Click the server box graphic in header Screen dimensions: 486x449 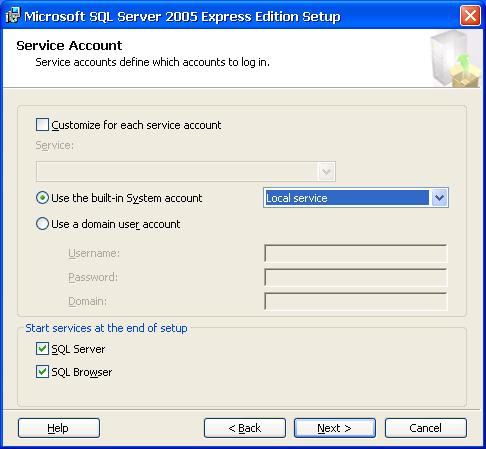(x=455, y=59)
